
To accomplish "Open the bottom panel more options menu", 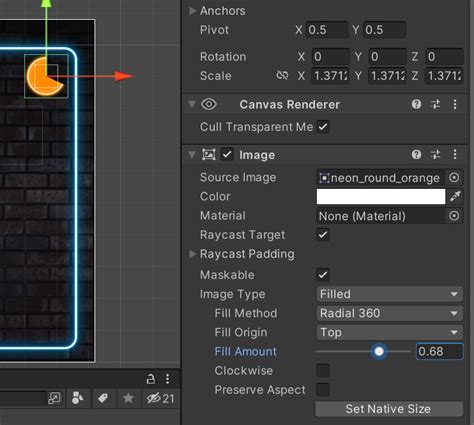I will click(x=167, y=379).
